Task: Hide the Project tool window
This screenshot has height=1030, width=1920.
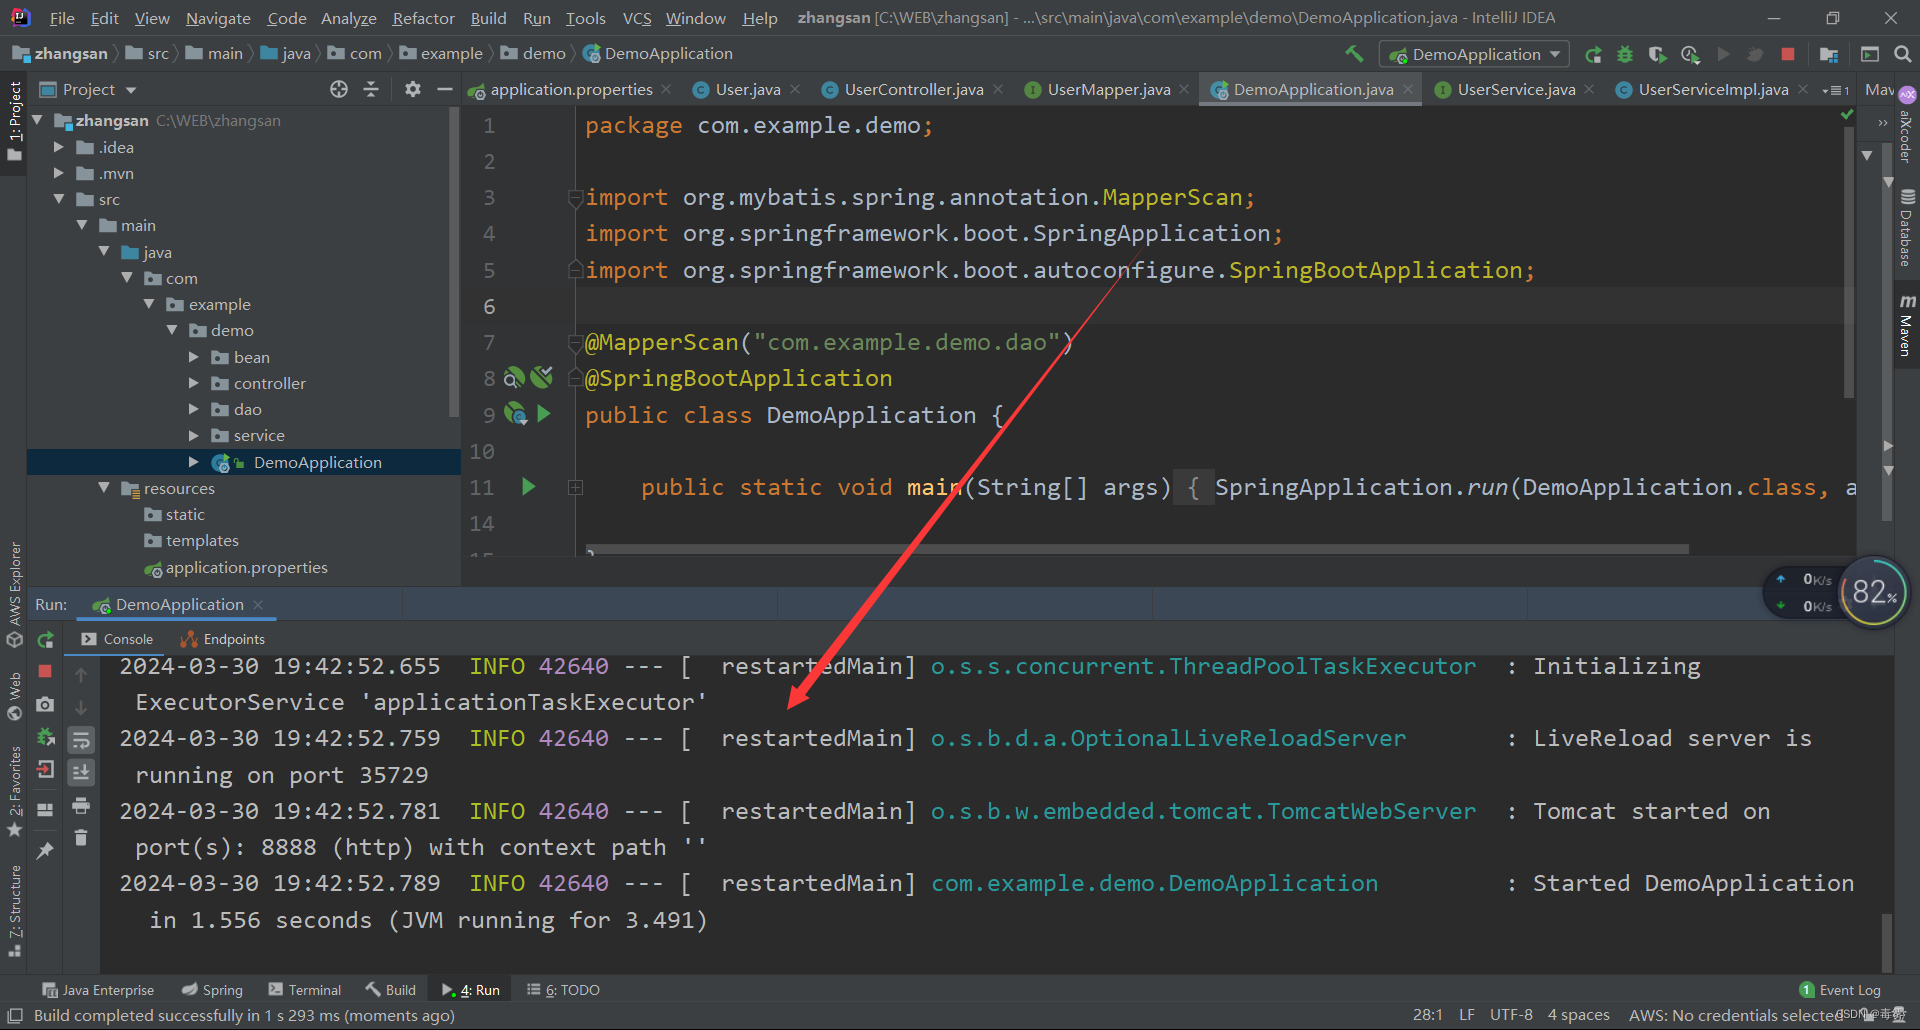Action: click(x=445, y=89)
